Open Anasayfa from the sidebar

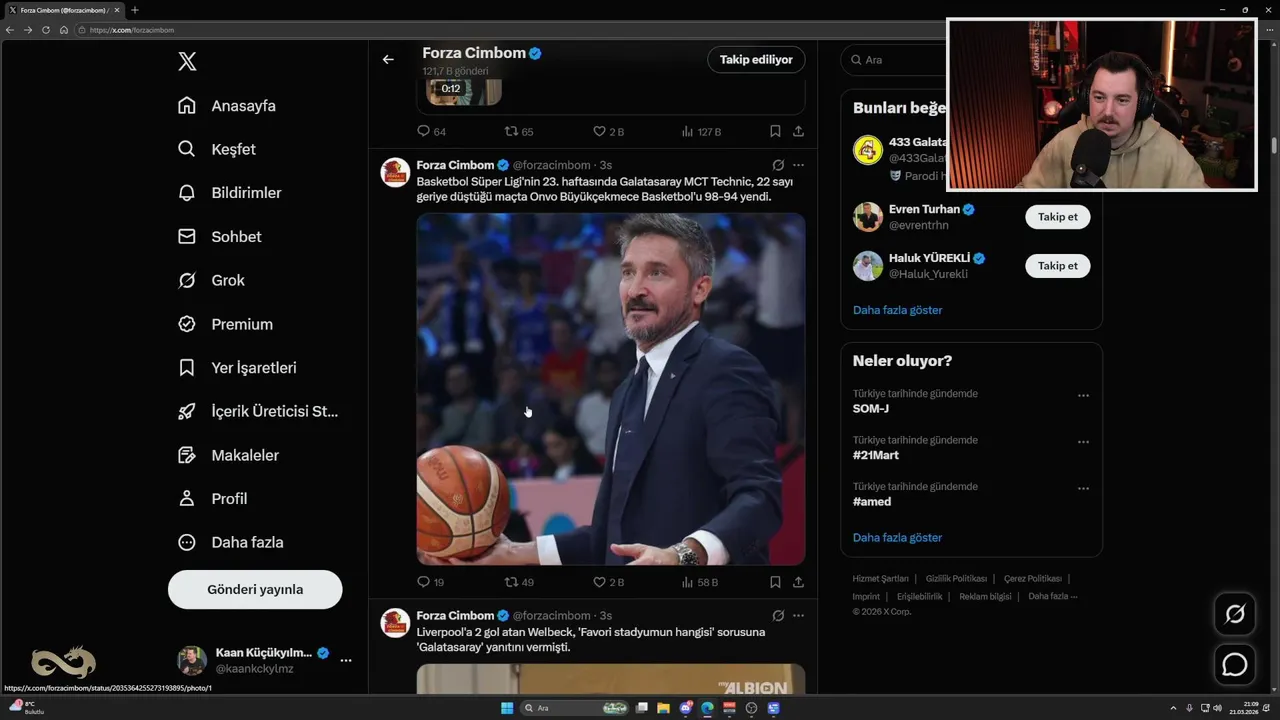[x=227, y=106]
